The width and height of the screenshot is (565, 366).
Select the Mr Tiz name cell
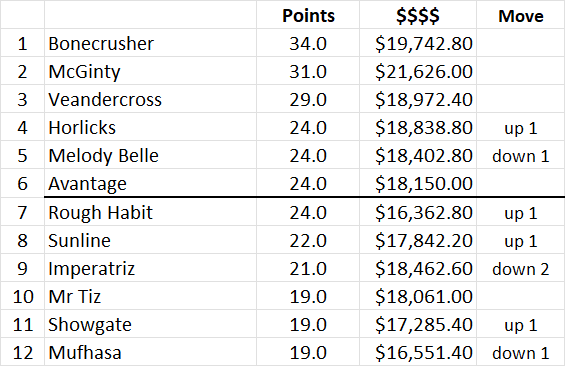pyautogui.click(x=150, y=296)
